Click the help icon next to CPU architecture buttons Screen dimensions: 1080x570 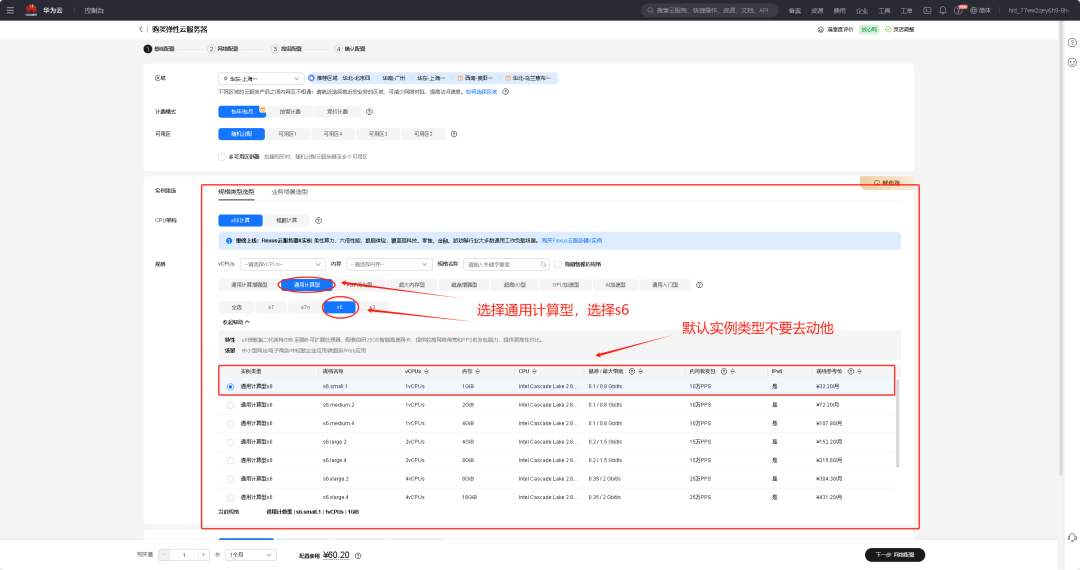(318, 221)
